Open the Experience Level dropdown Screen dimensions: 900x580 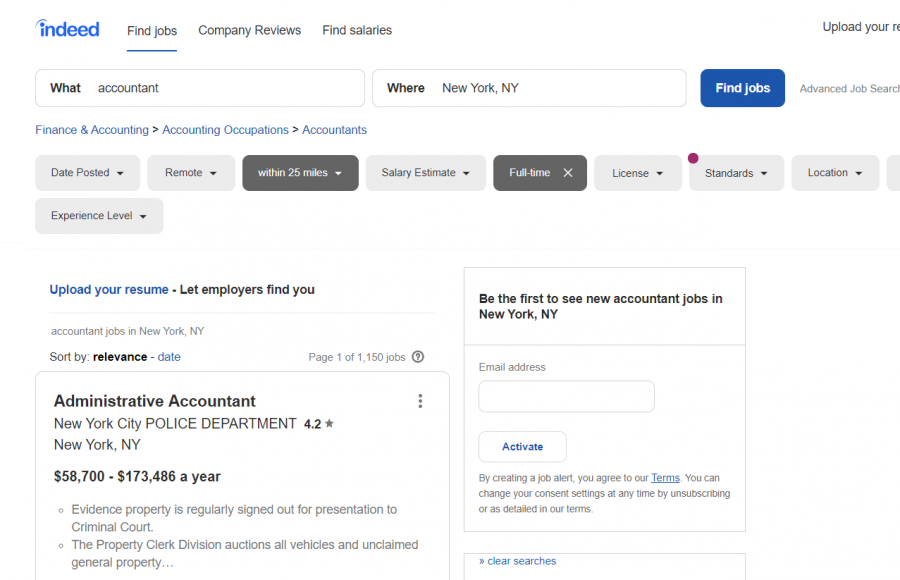pyautogui.click(x=98, y=215)
